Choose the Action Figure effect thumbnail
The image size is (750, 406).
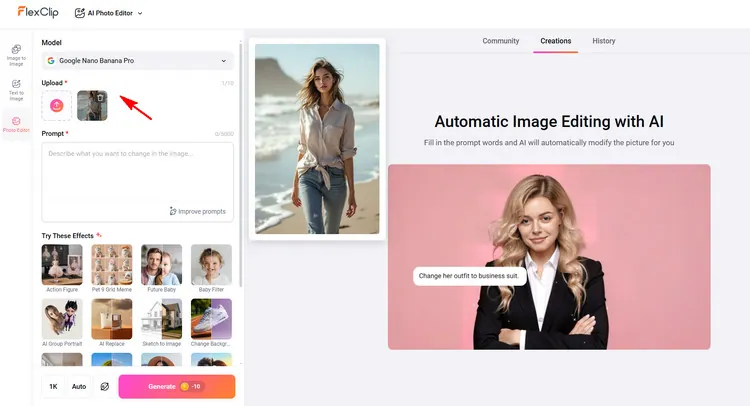click(x=62, y=265)
